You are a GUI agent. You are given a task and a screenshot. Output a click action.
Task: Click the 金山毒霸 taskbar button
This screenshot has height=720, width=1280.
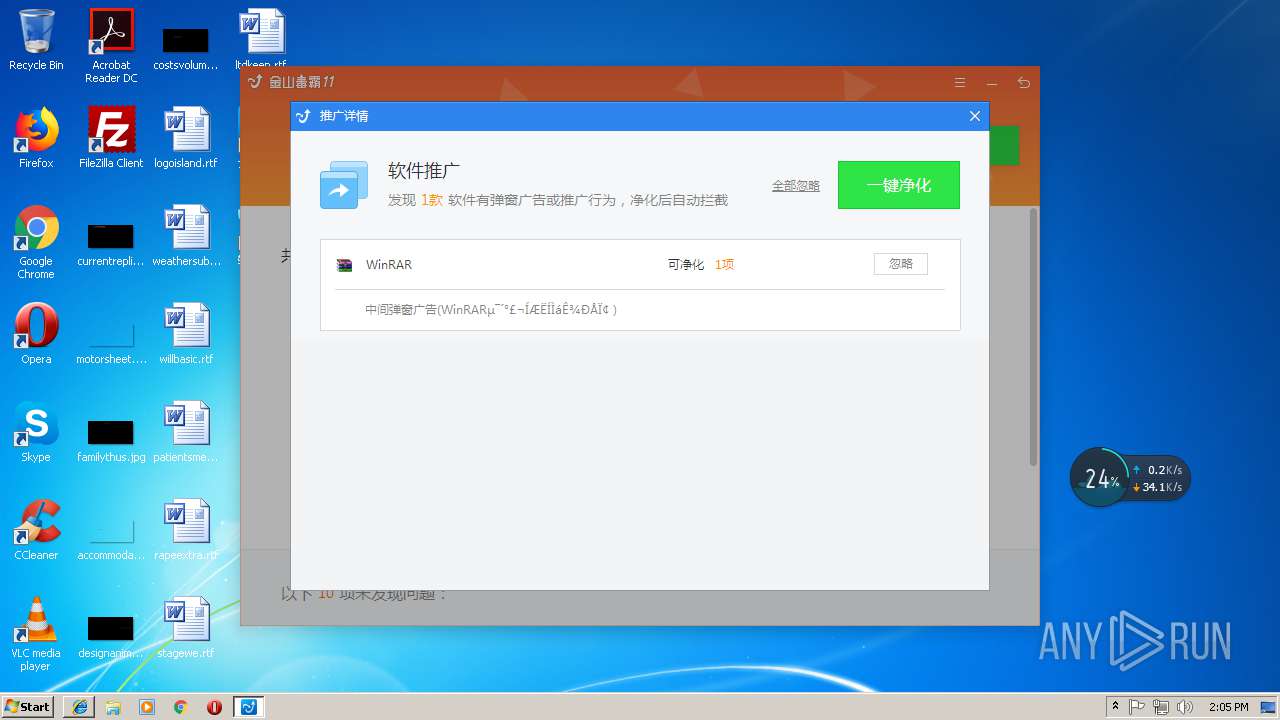(x=248, y=707)
